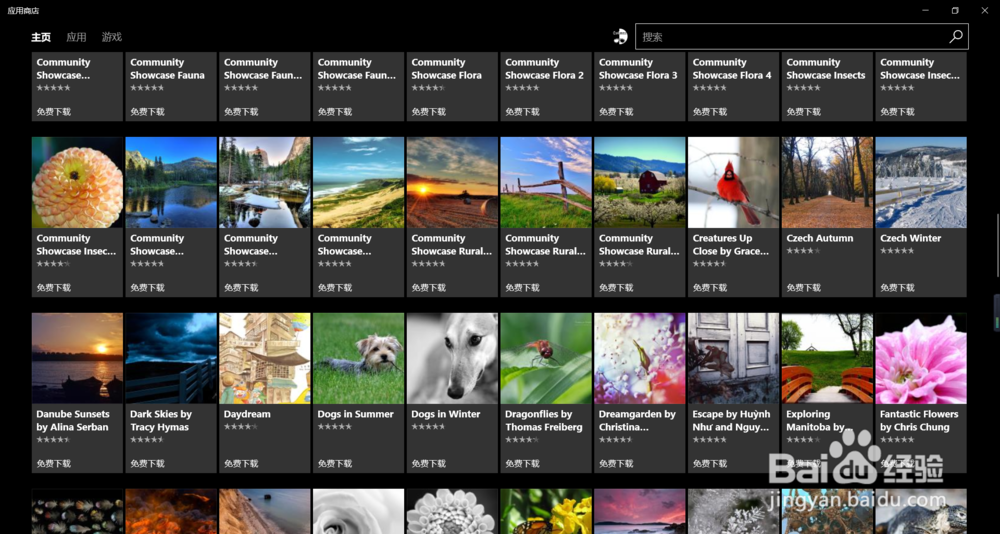Switch to the 主页 tab
1000x534 pixels.
point(41,37)
